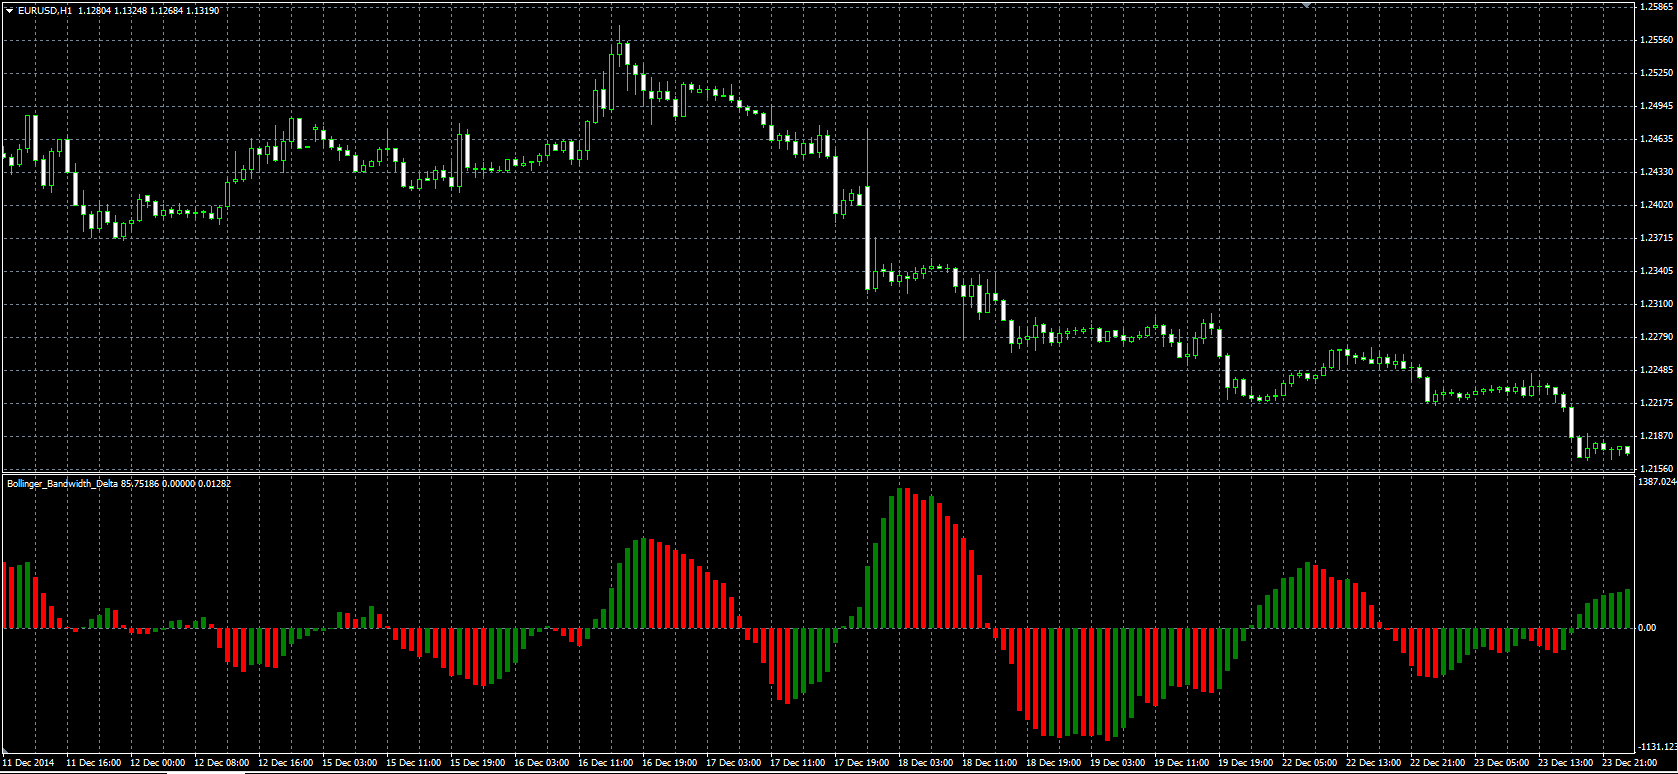Image resolution: width=1678 pixels, height=774 pixels.
Task: Click the 18 Dec 03:00 time label
Action: pos(926,763)
